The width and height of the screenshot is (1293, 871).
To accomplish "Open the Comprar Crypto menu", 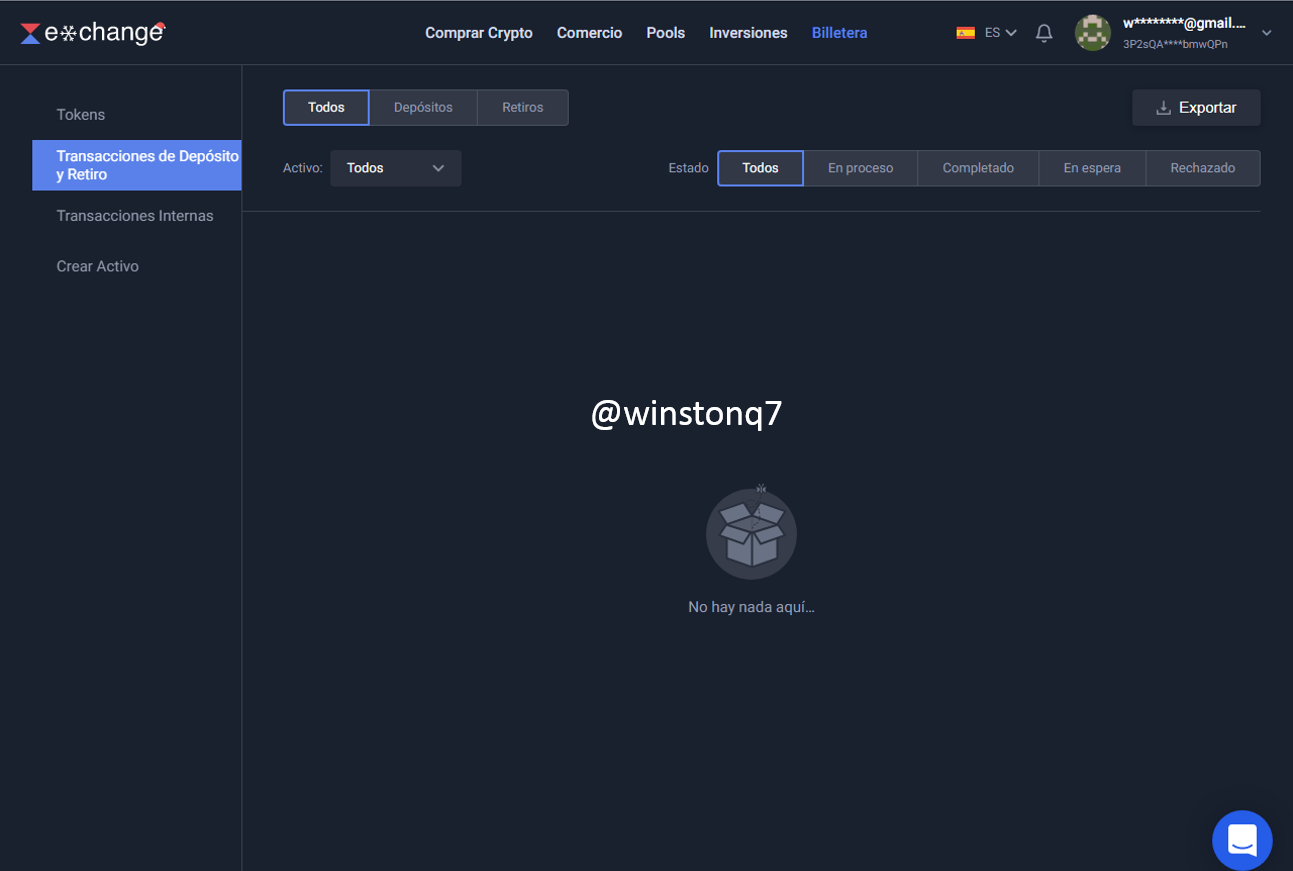I will (479, 33).
